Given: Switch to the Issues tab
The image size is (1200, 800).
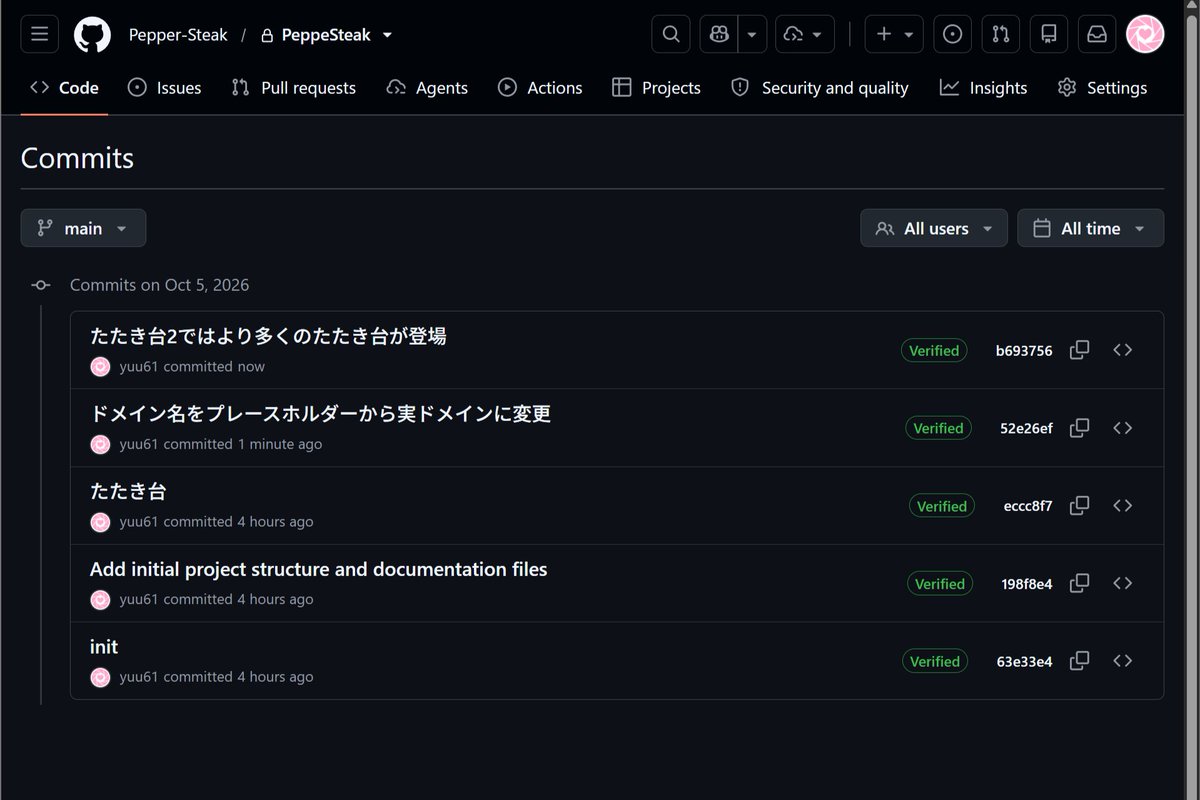Looking at the screenshot, I should (x=165, y=88).
